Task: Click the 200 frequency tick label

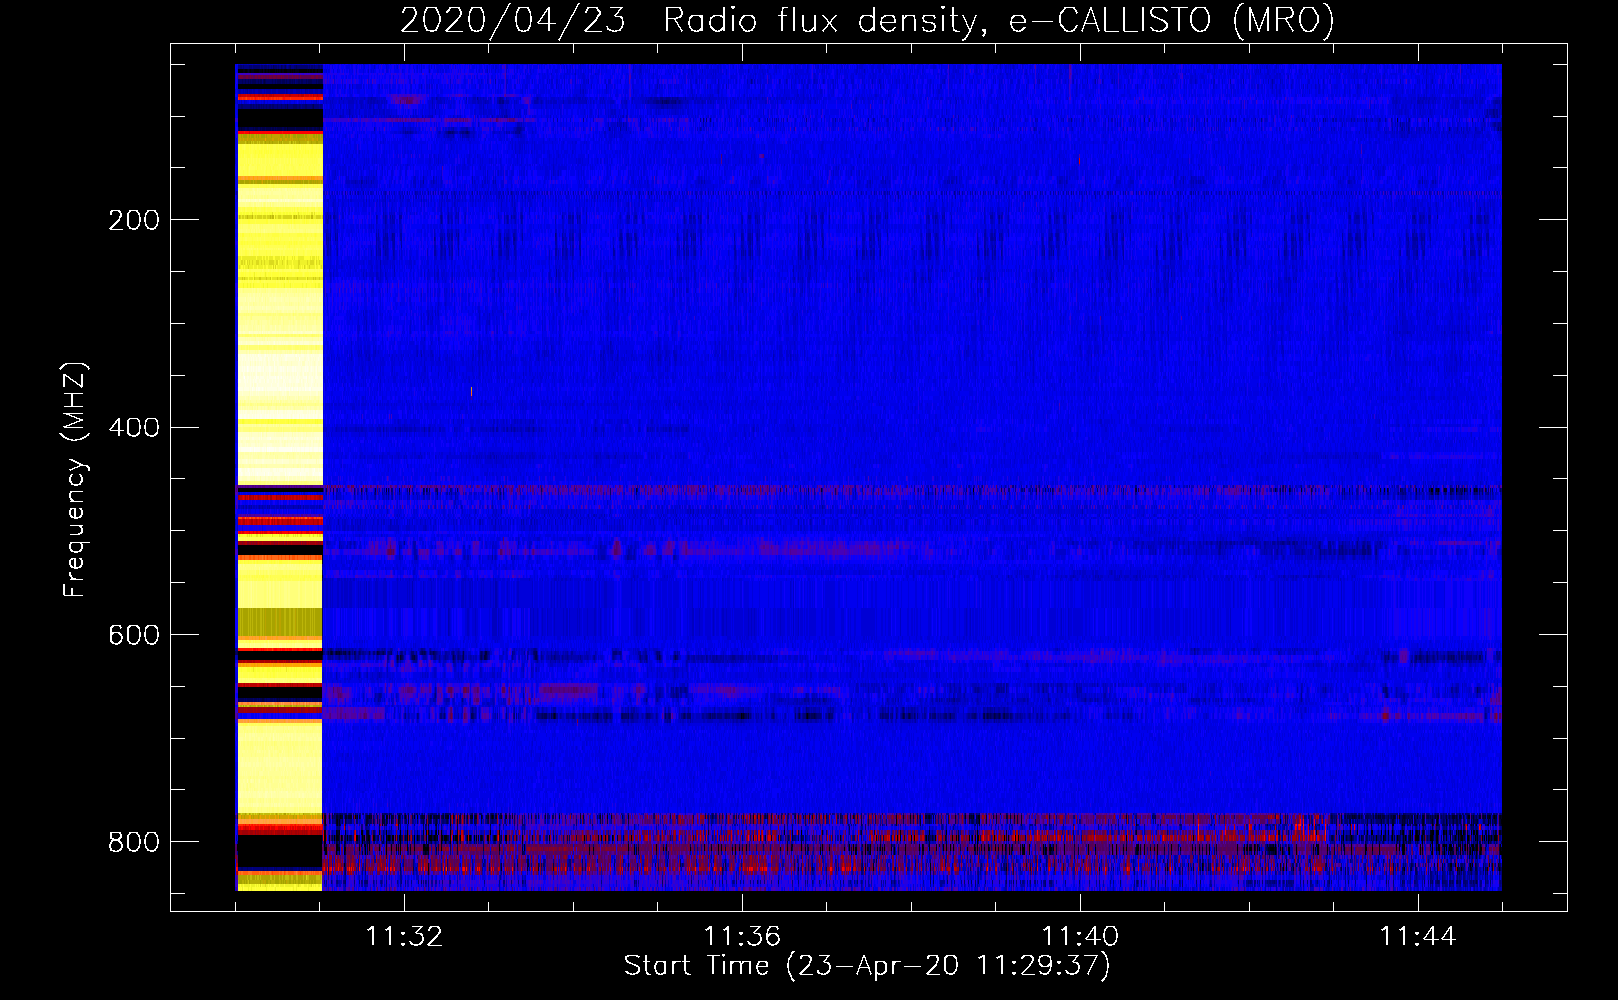Action: (x=133, y=220)
